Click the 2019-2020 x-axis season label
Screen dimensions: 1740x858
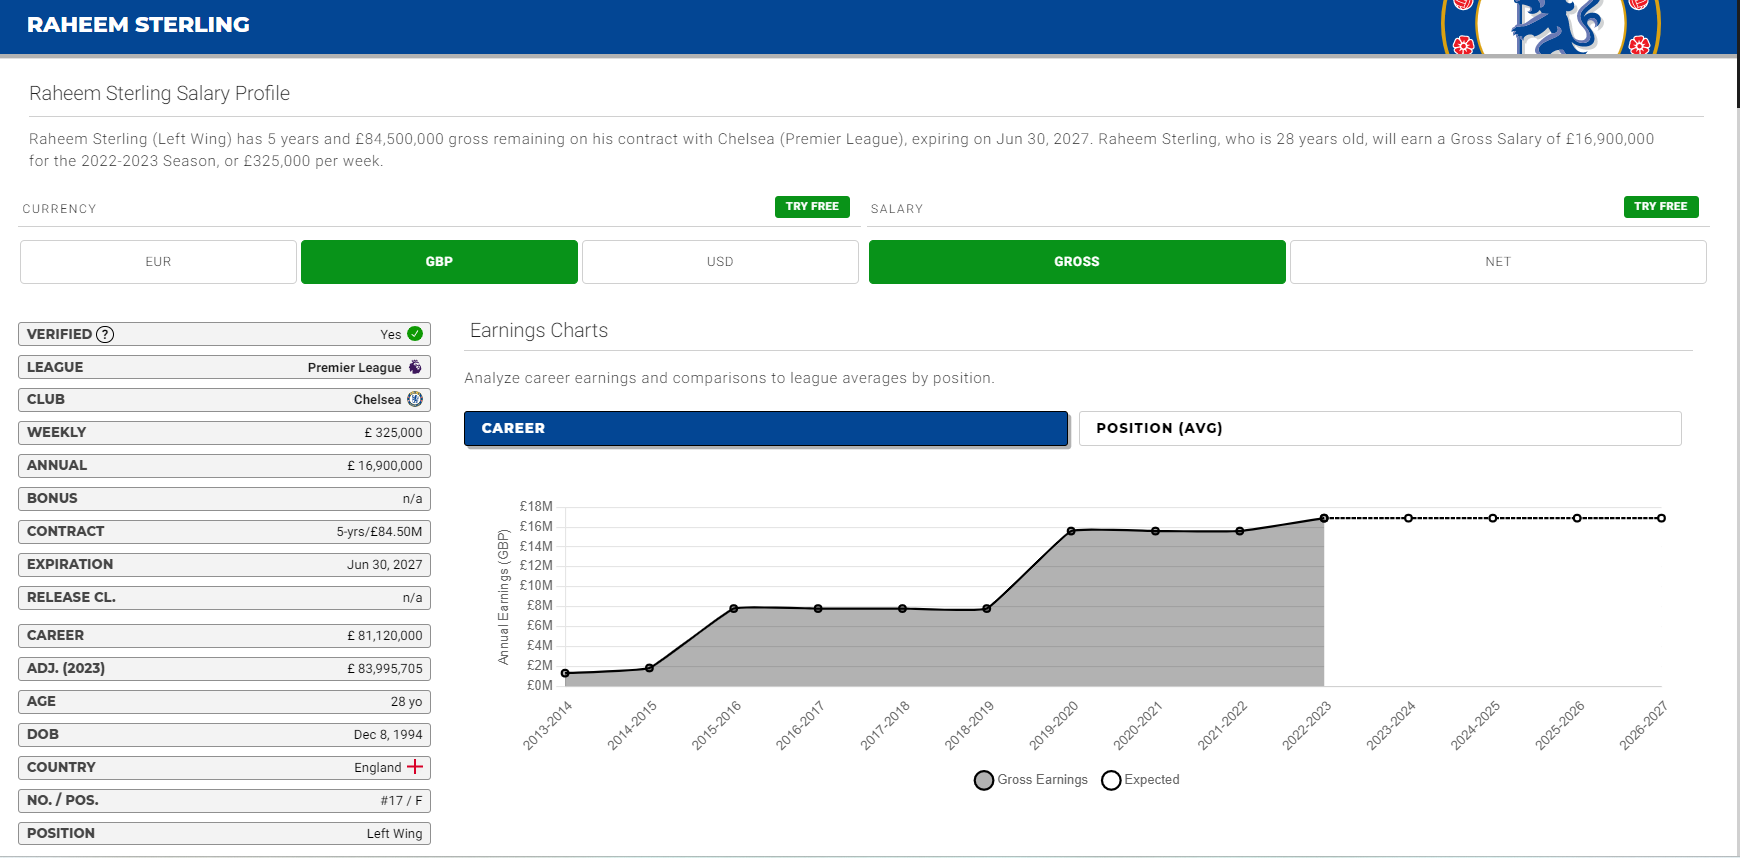pyautogui.click(x=1053, y=726)
